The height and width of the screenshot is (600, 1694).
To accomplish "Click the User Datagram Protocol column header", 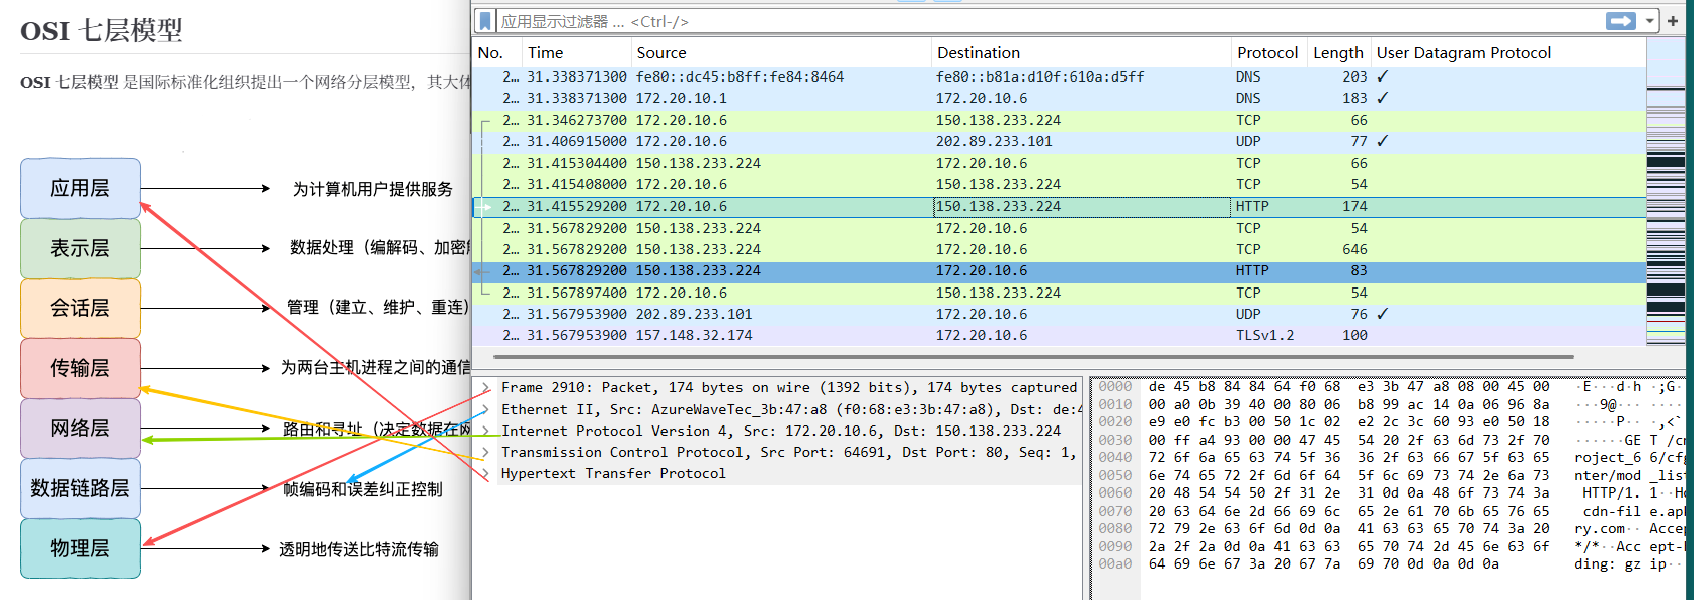I will pos(1508,52).
